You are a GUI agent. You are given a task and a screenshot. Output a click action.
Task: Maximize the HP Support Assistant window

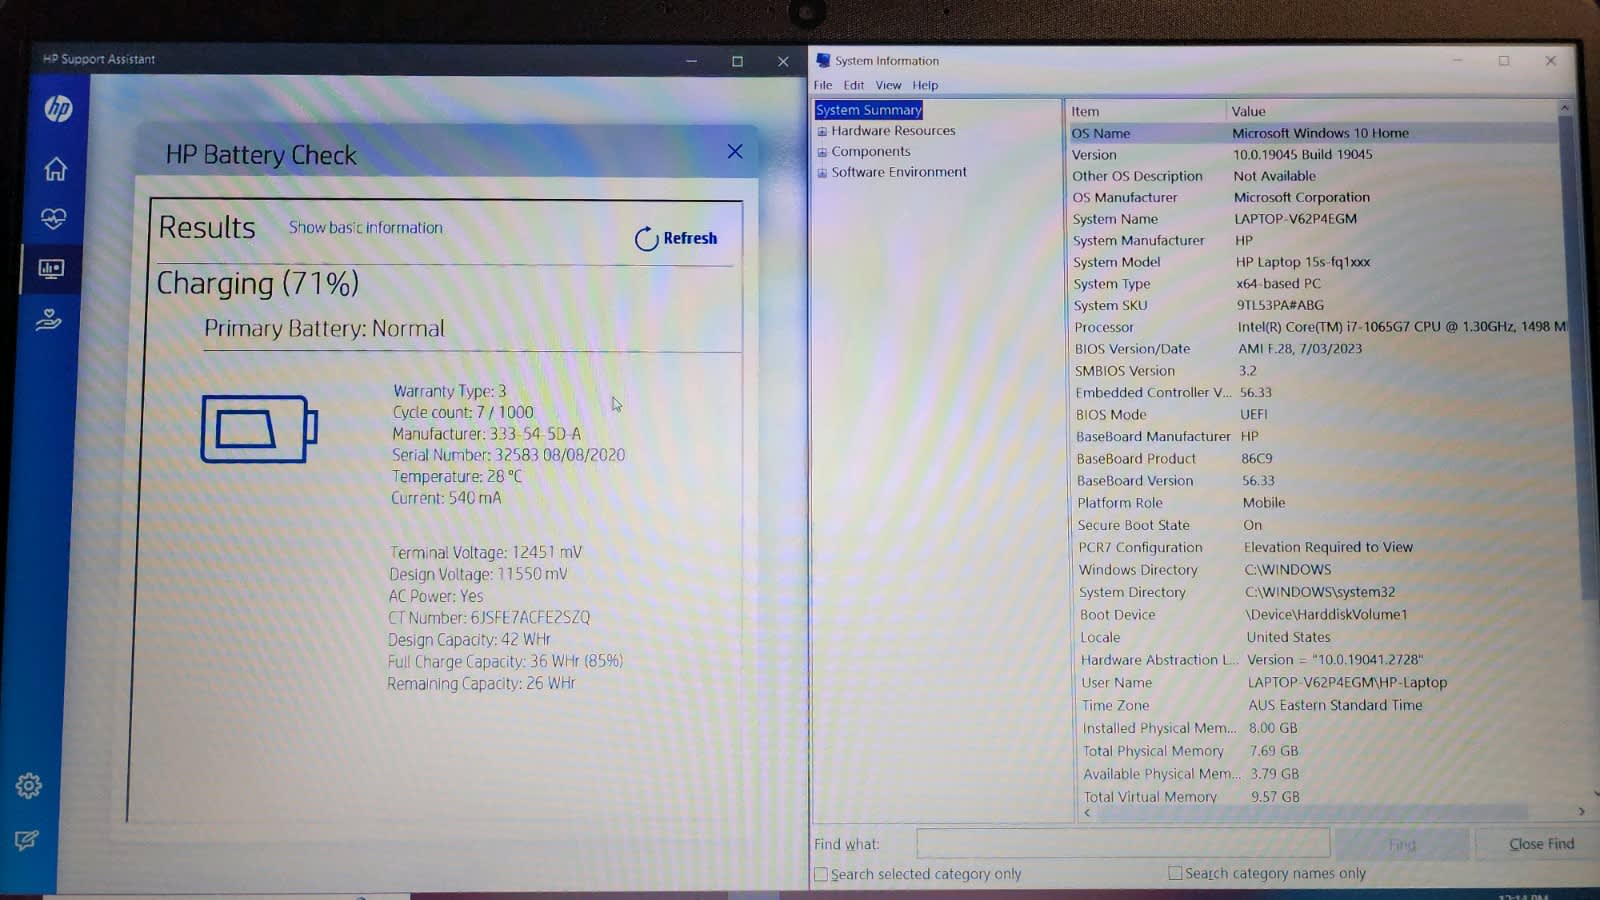(x=737, y=61)
